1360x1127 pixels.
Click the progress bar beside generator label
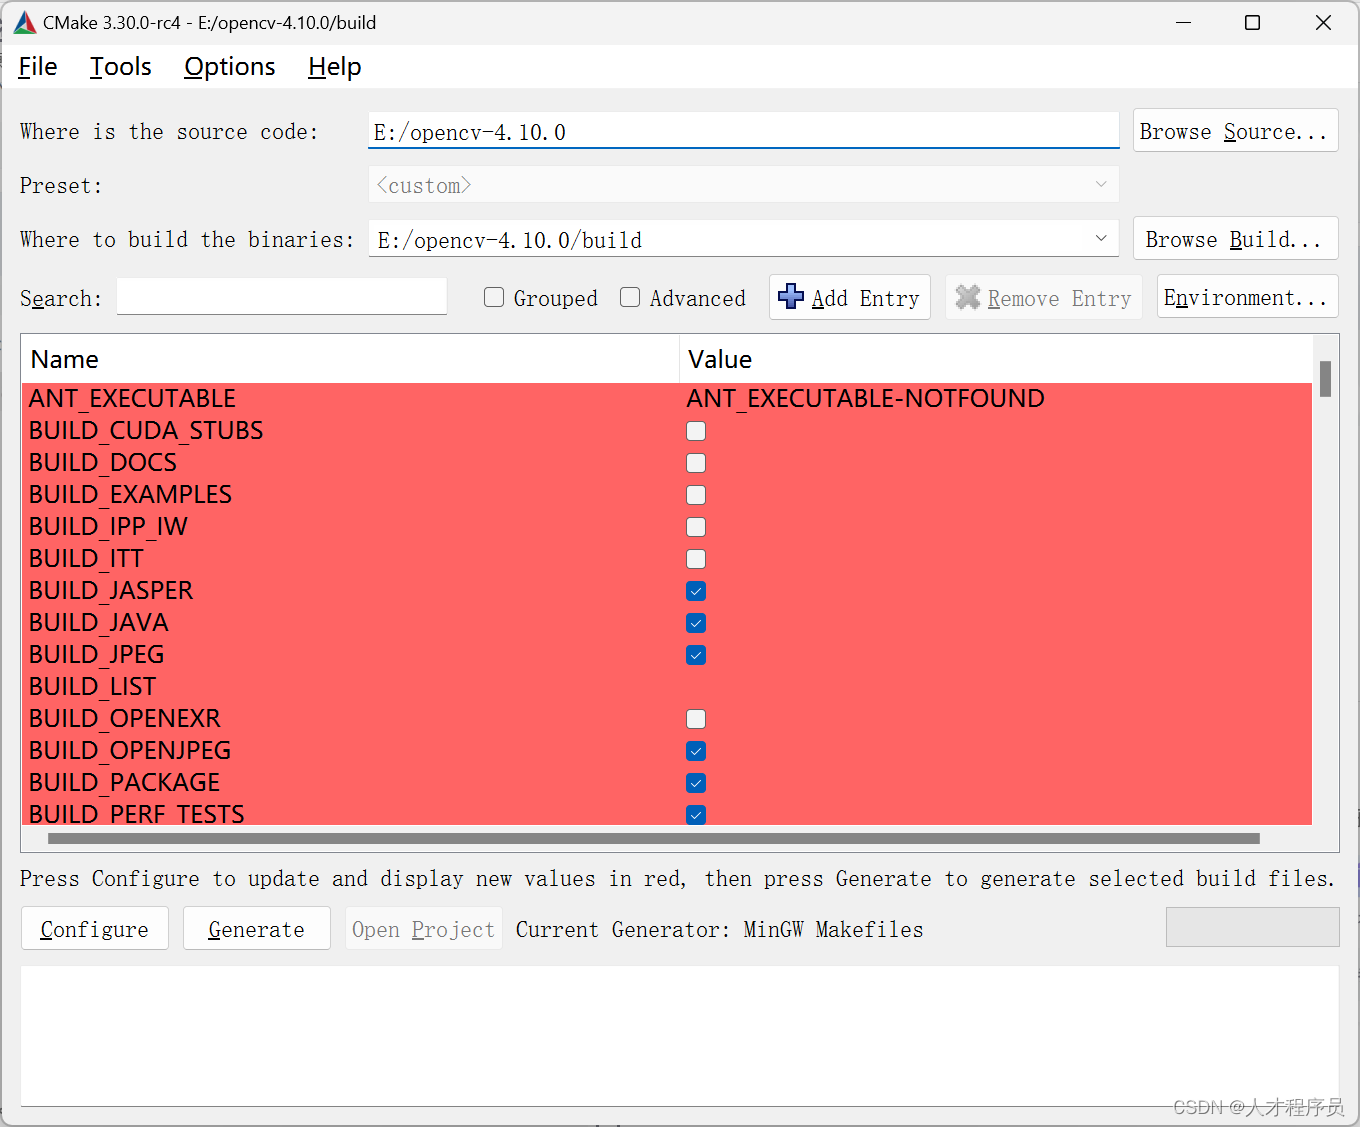pyautogui.click(x=1252, y=927)
